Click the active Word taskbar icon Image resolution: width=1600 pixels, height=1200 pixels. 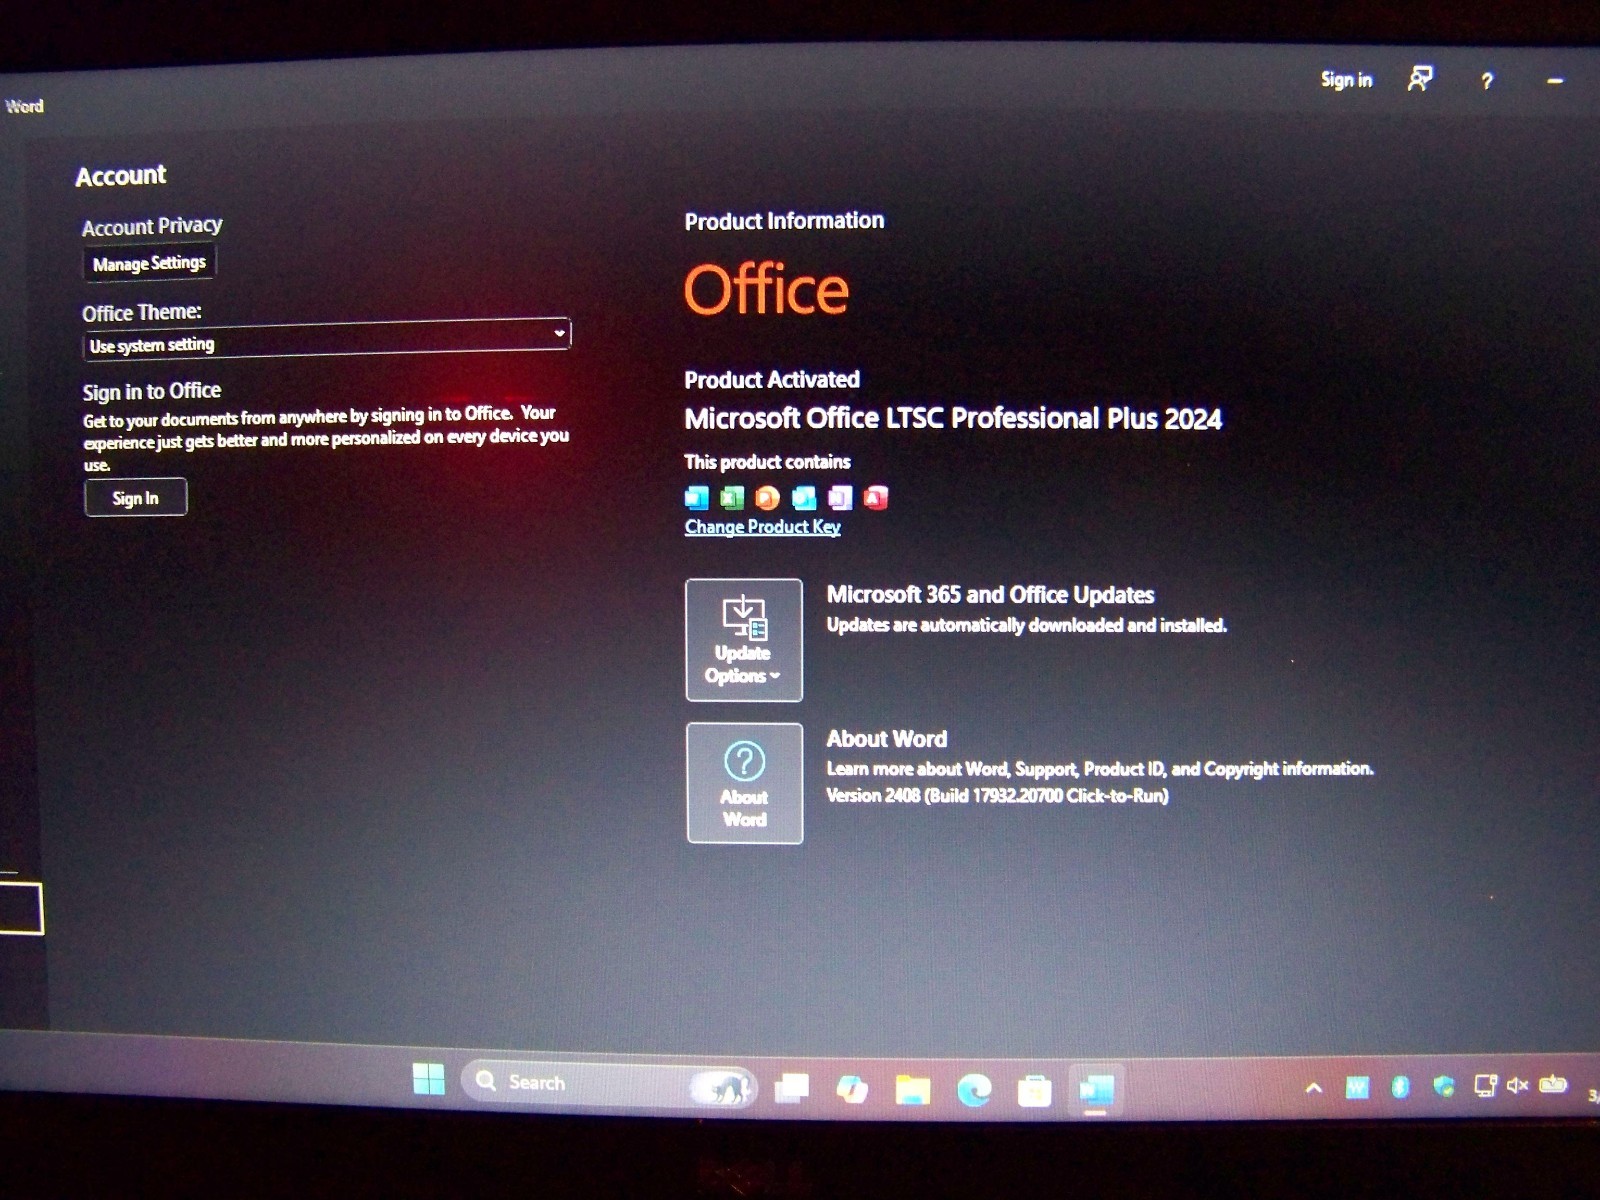click(x=1096, y=1090)
